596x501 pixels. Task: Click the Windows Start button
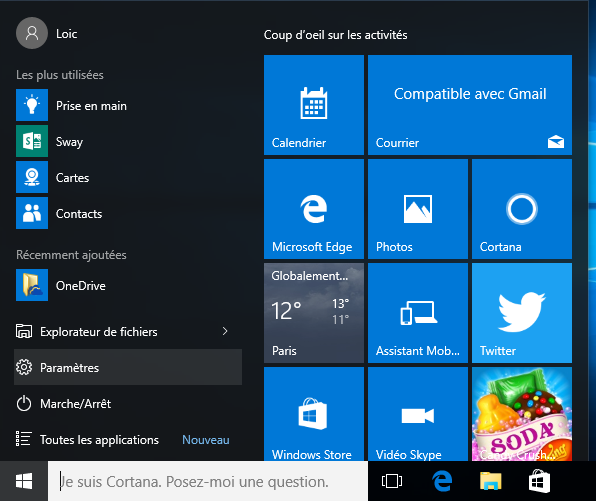tap(24, 481)
